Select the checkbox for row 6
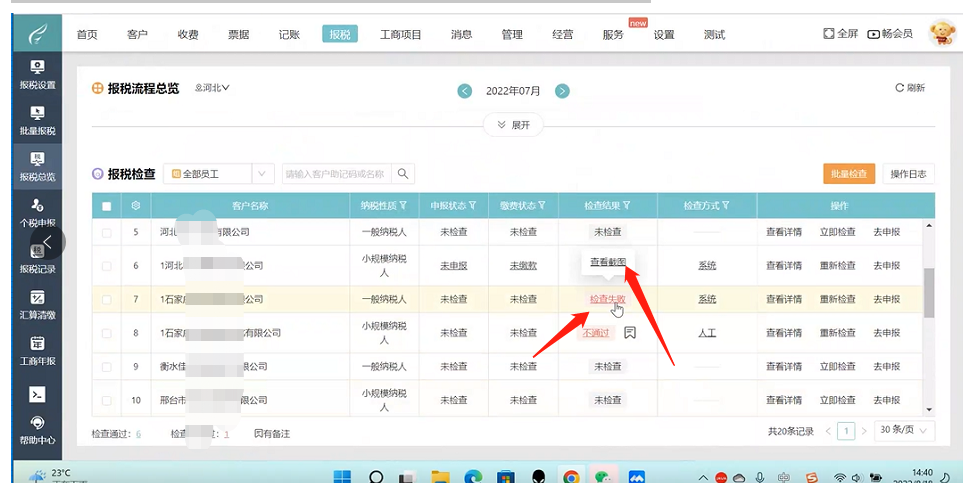This screenshot has width=963, height=483. pos(107,266)
